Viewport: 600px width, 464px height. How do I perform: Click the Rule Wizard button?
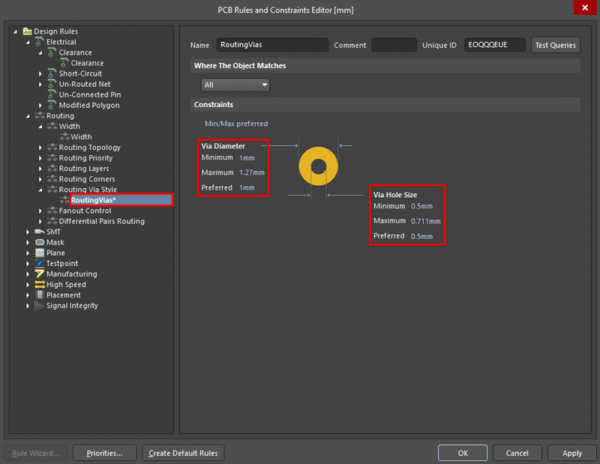[x=36, y=453]
